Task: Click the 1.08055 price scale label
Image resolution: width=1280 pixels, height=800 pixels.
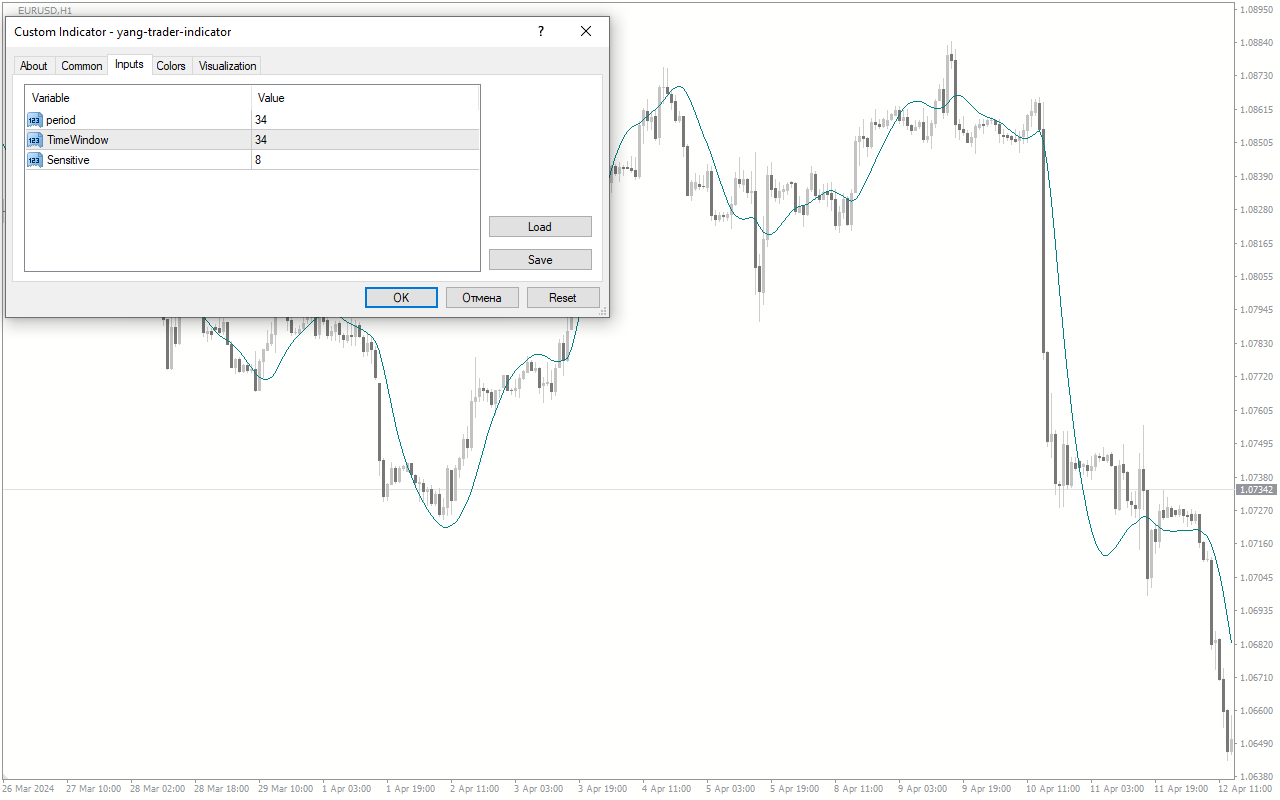Action: pos(1255,277)
